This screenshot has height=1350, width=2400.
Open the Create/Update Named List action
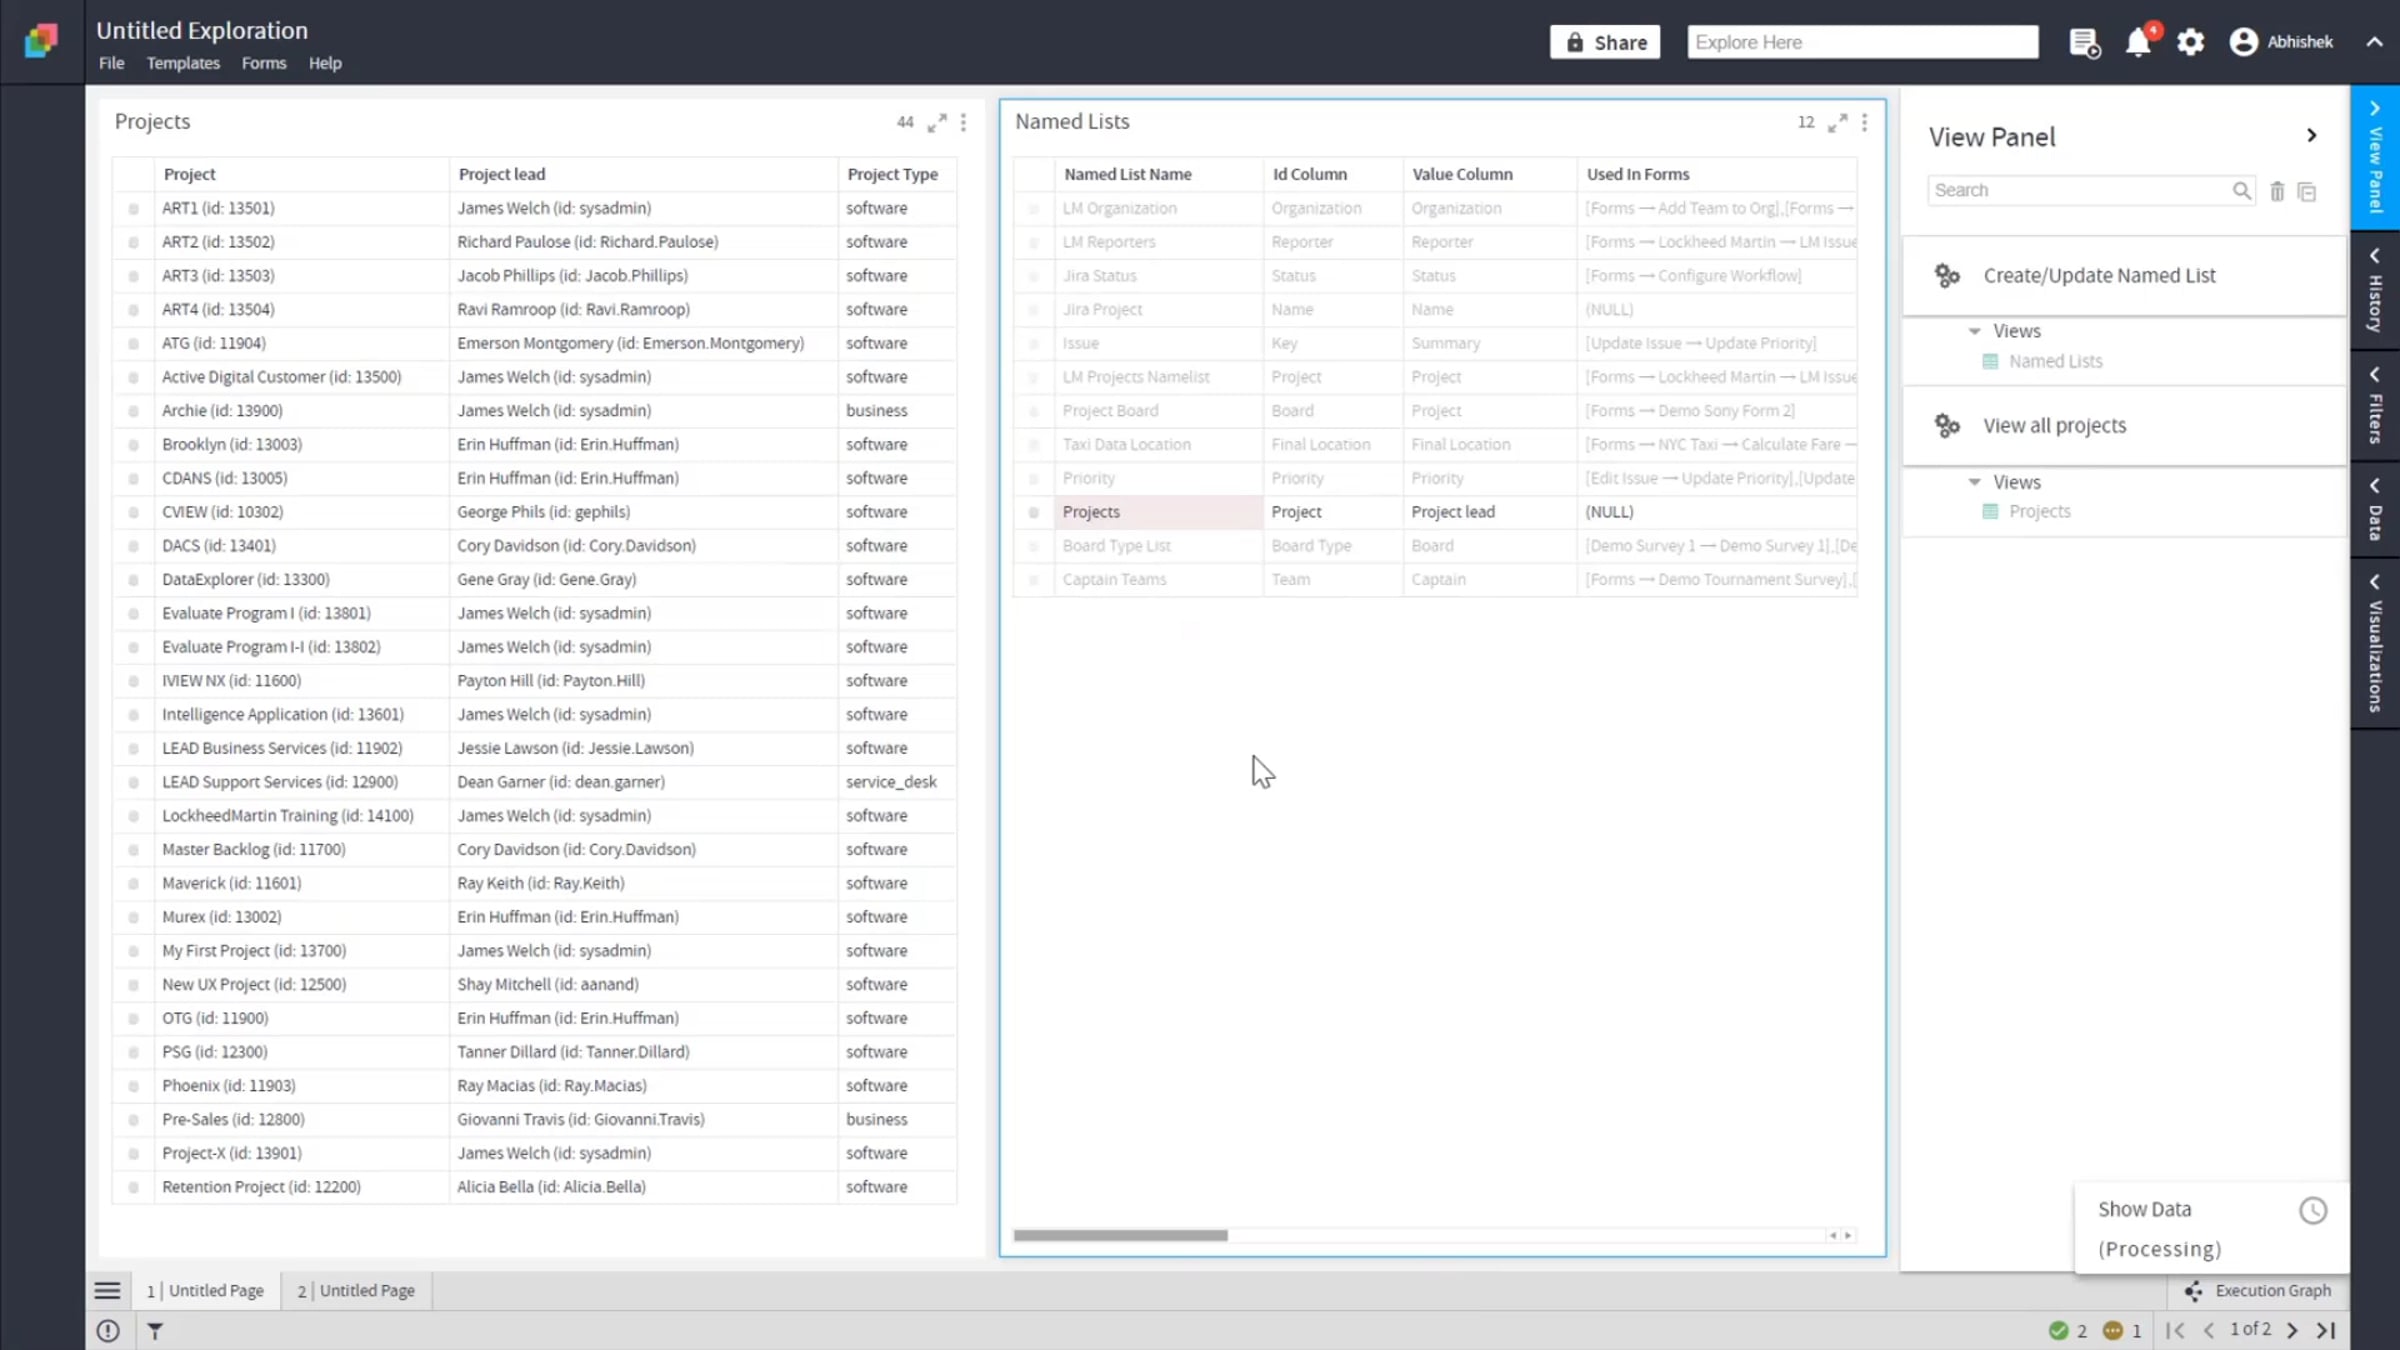coord(2099,276)
